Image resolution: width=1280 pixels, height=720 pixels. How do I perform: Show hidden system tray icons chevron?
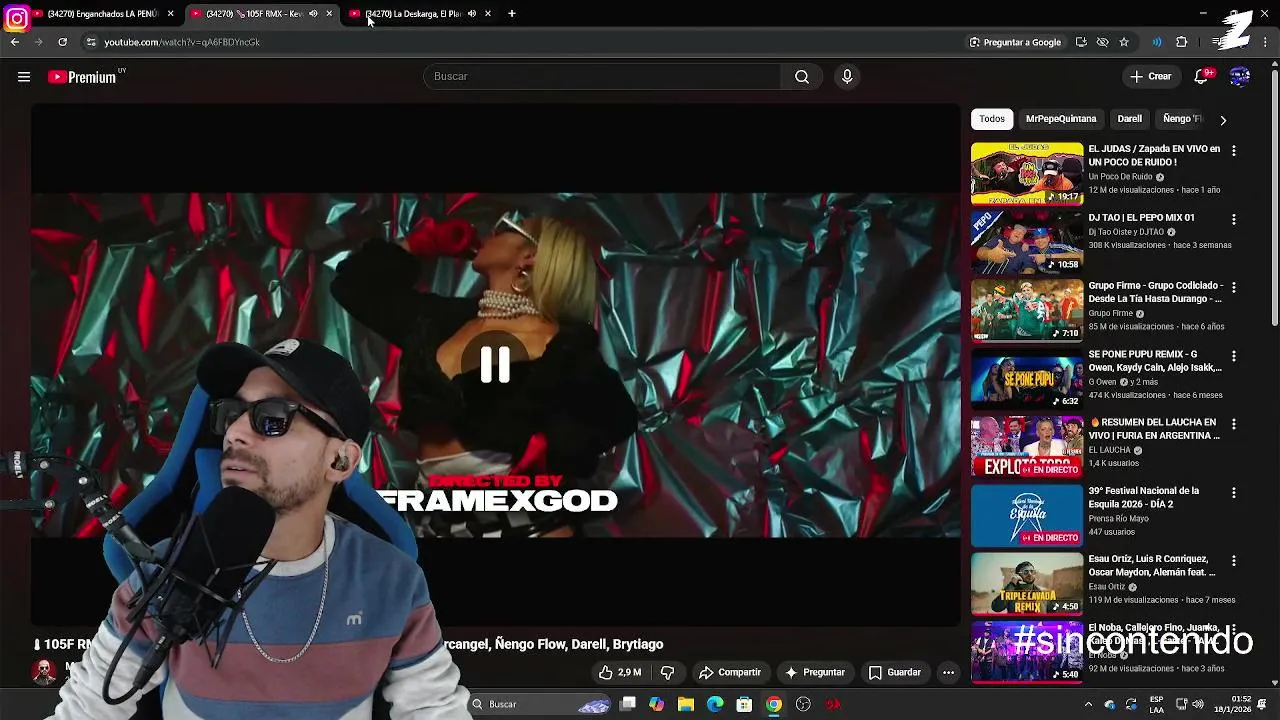click(x=1088, y=704)
